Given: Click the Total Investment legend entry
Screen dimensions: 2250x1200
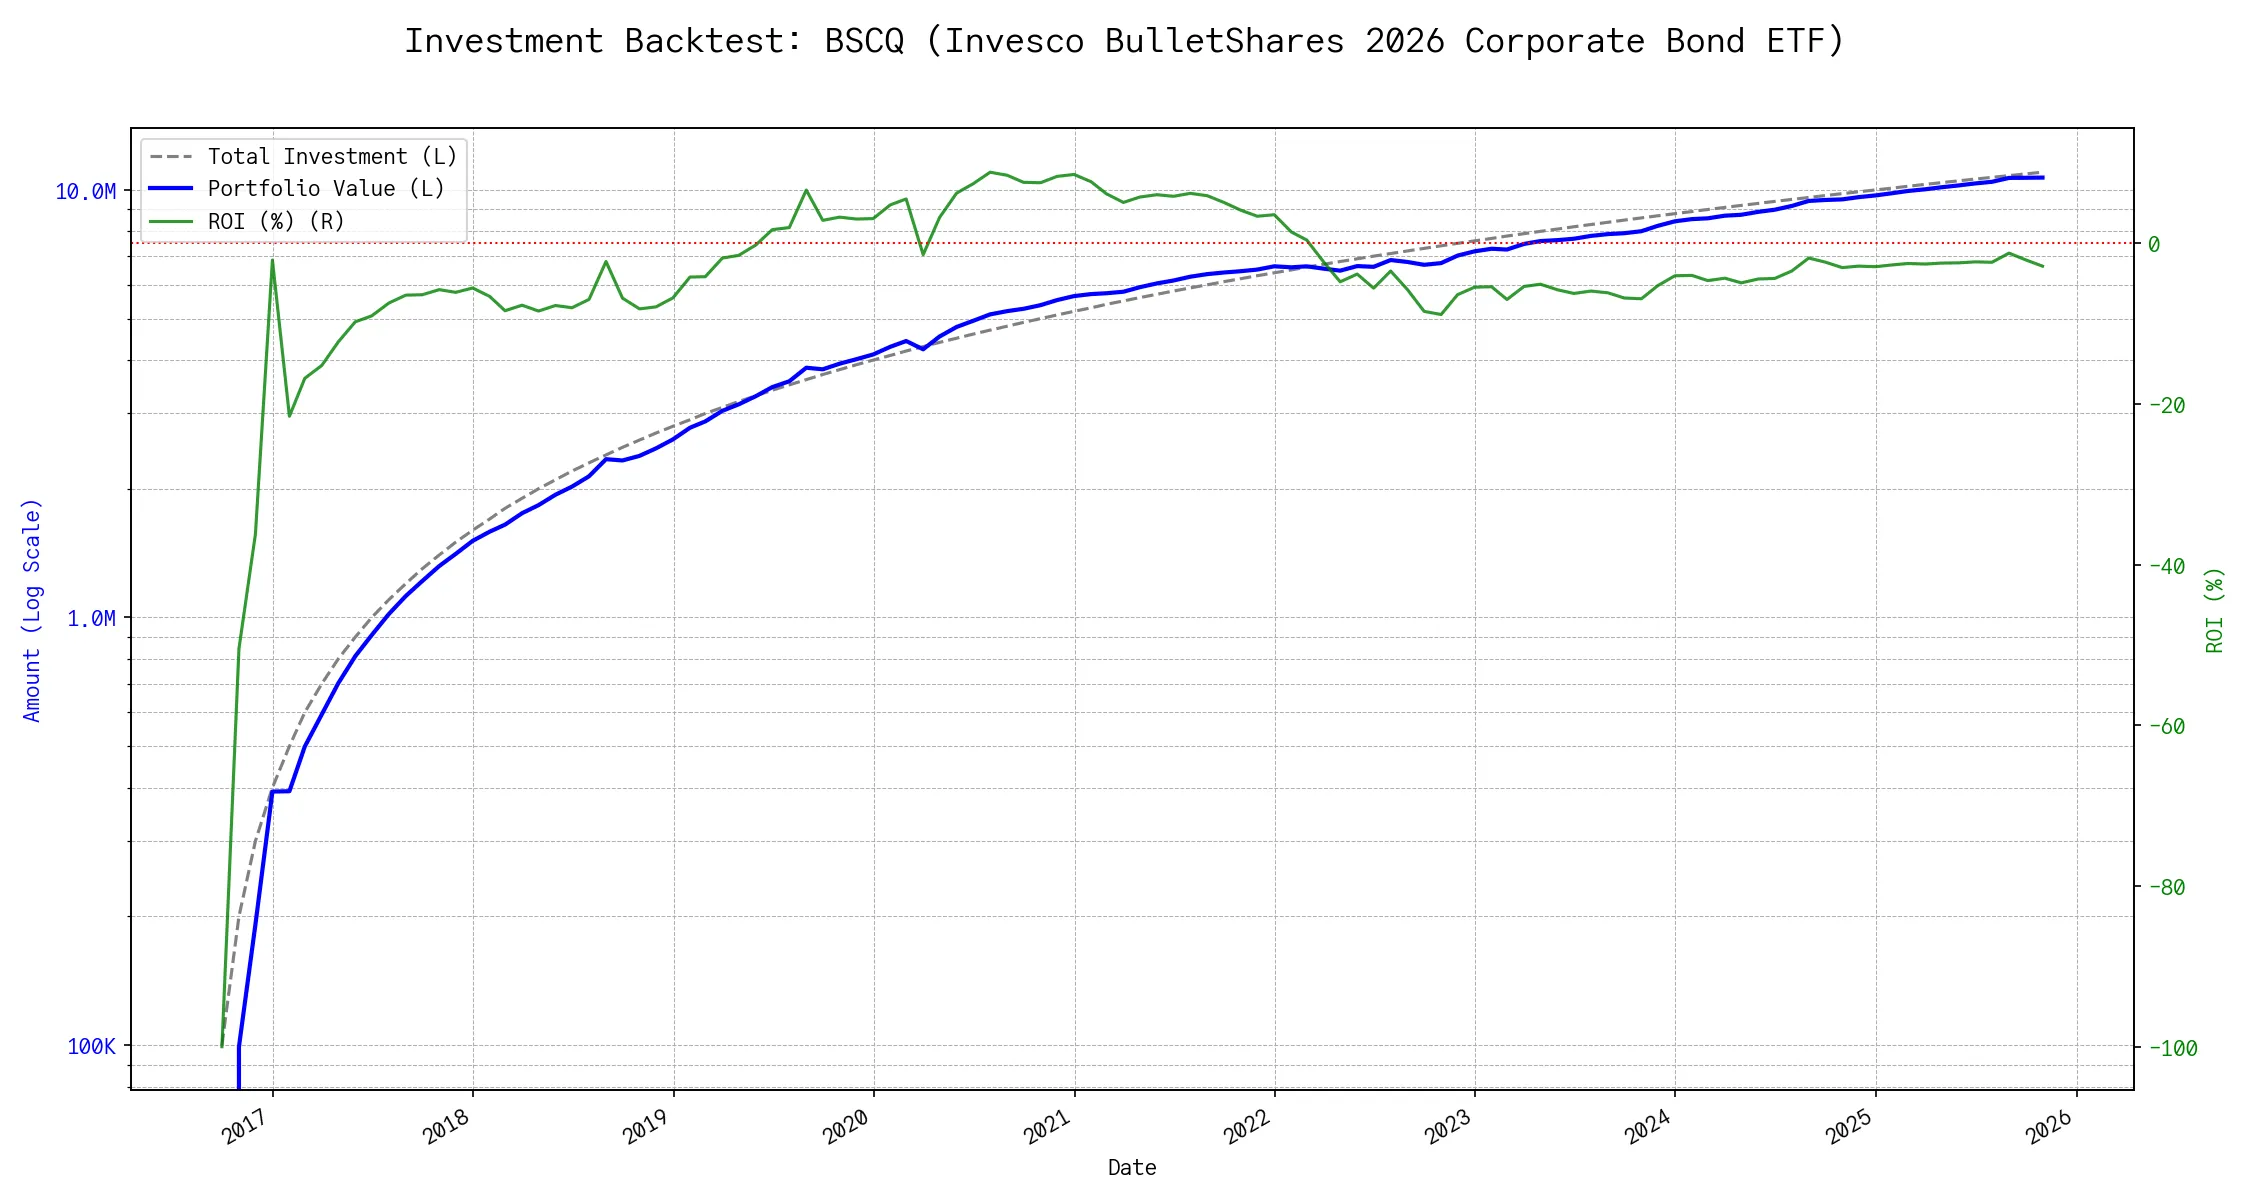Looking at the screenshot, I should 332,157.
